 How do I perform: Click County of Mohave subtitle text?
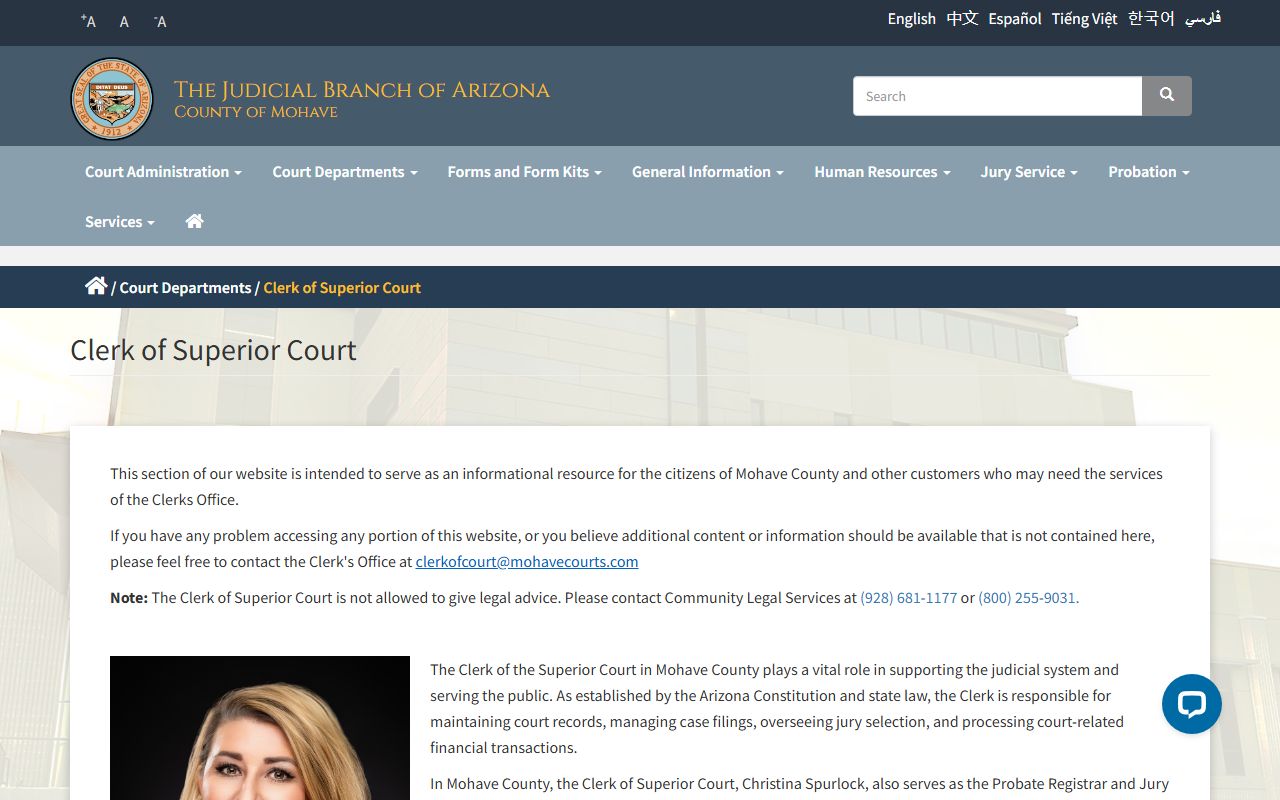coord(256,112)
